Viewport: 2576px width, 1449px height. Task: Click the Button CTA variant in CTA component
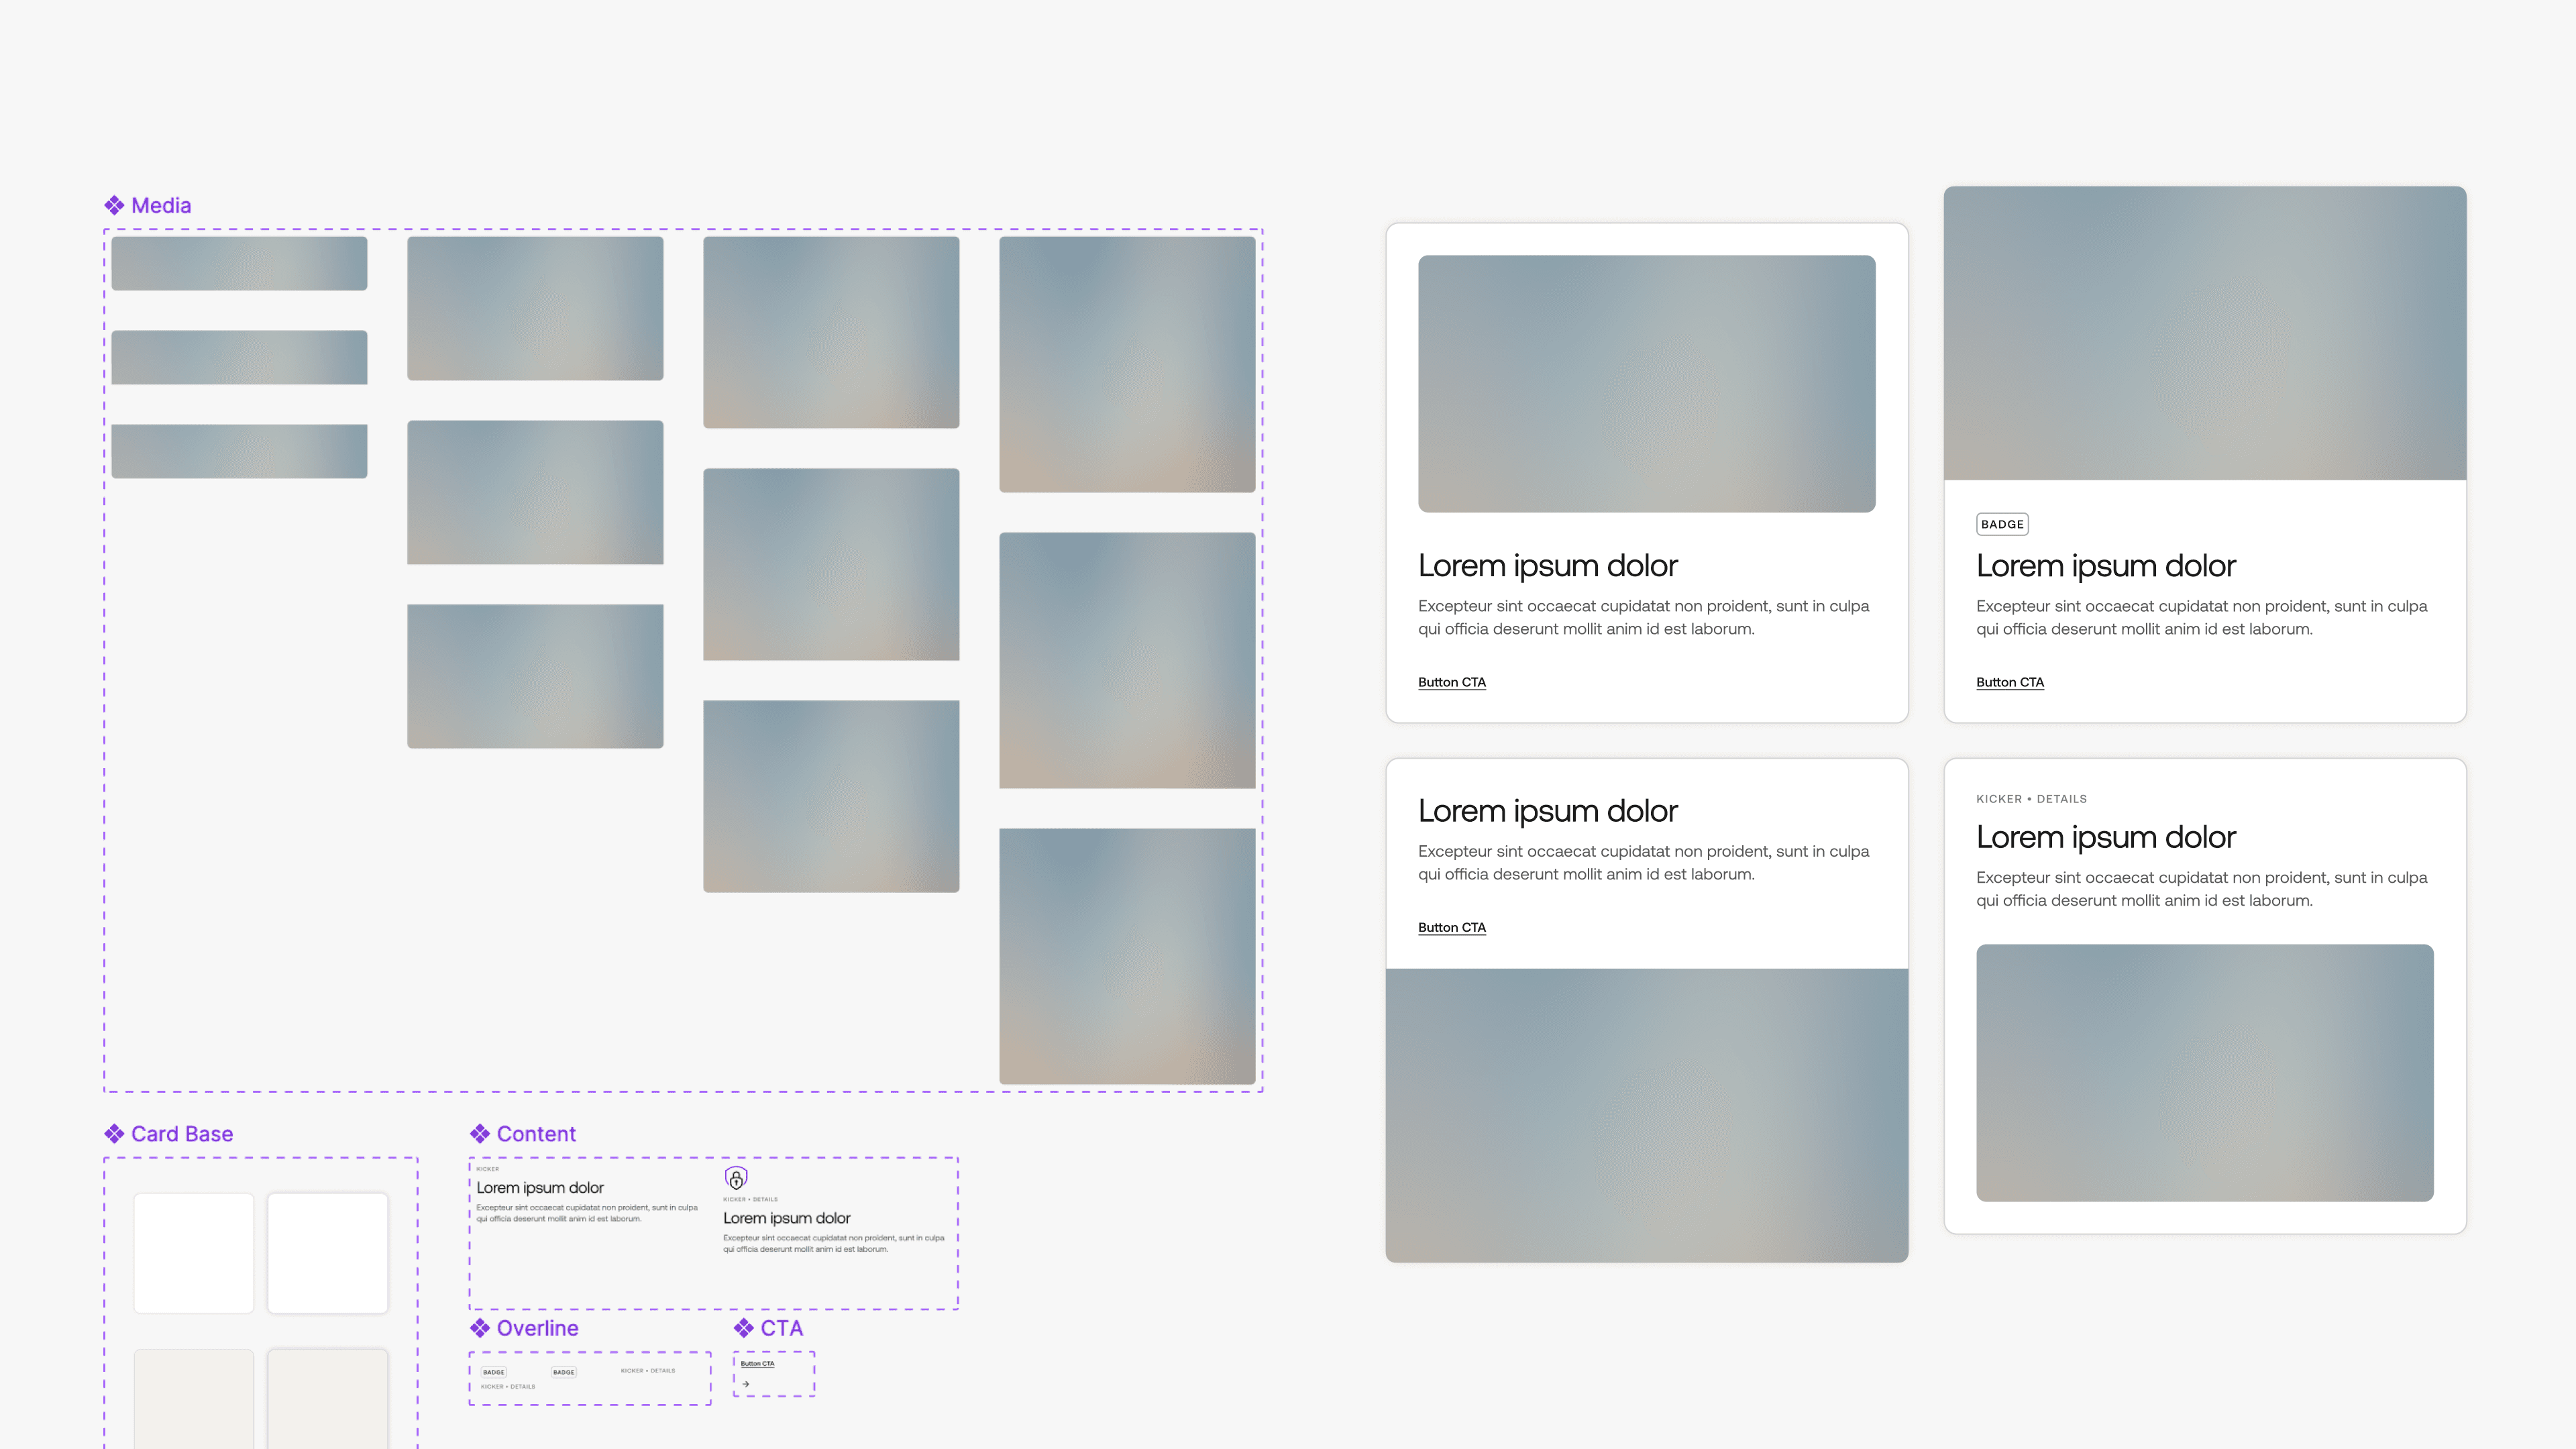757,1364
